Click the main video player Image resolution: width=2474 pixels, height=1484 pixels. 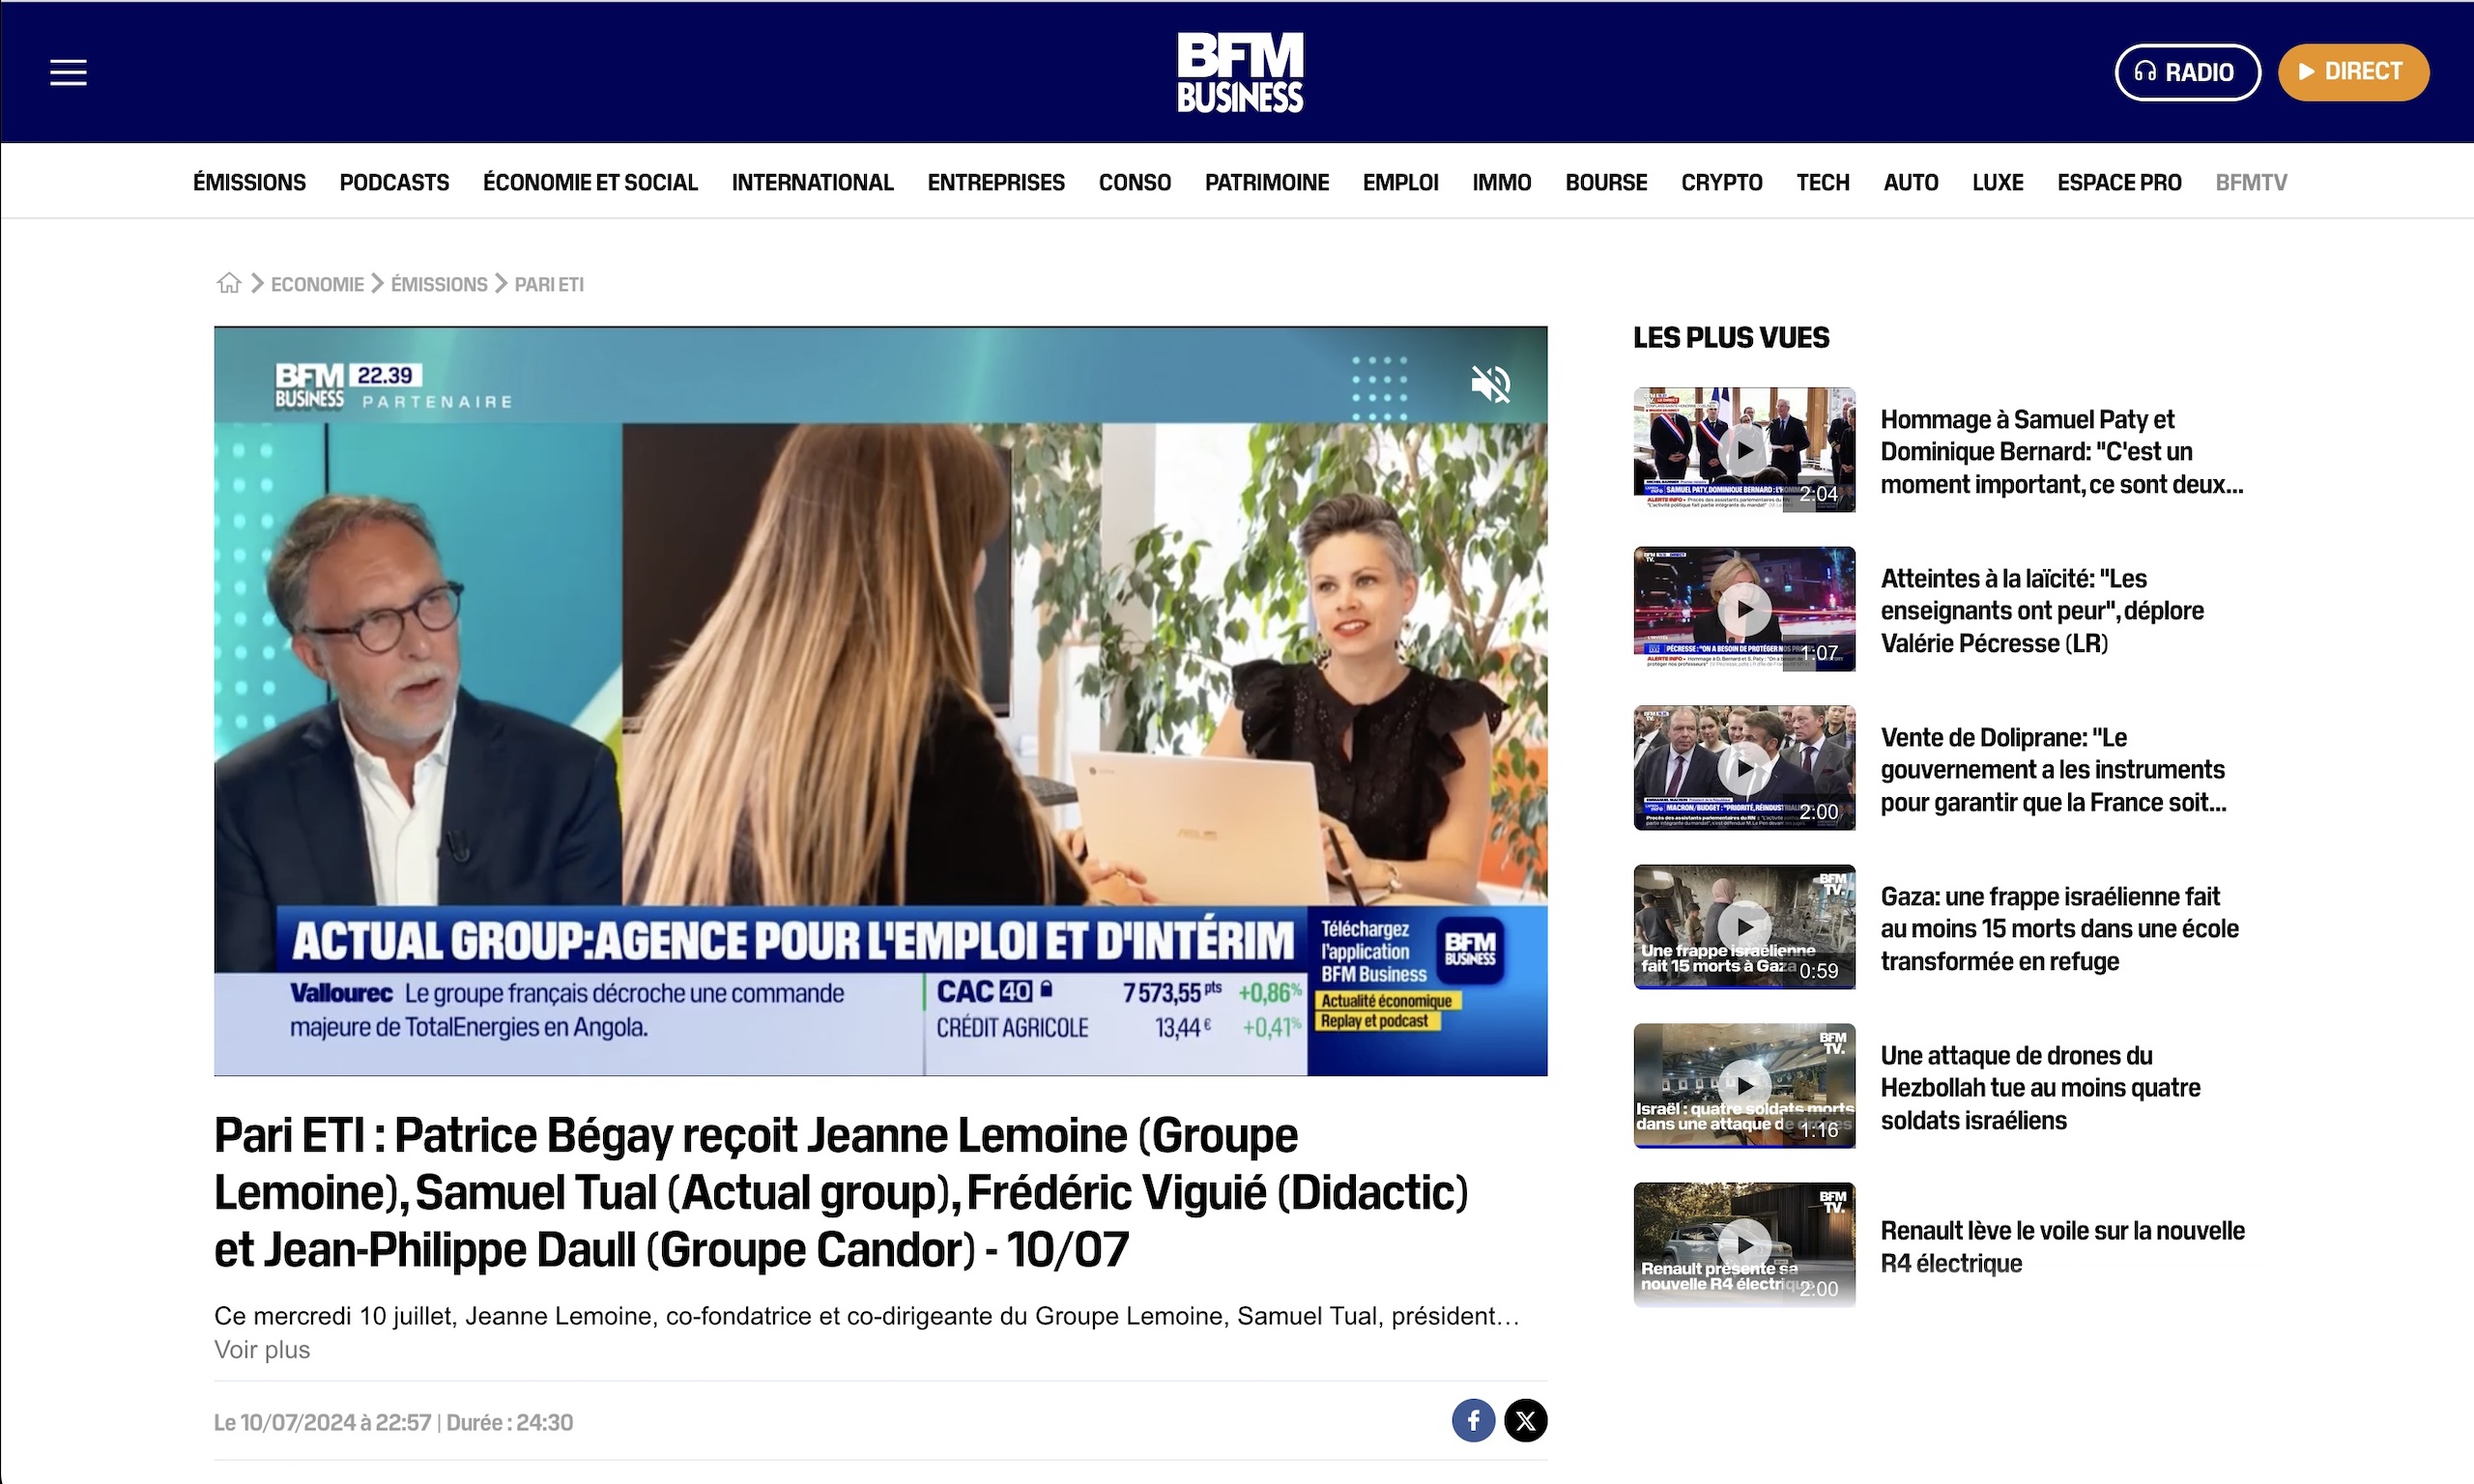[880, 700]
